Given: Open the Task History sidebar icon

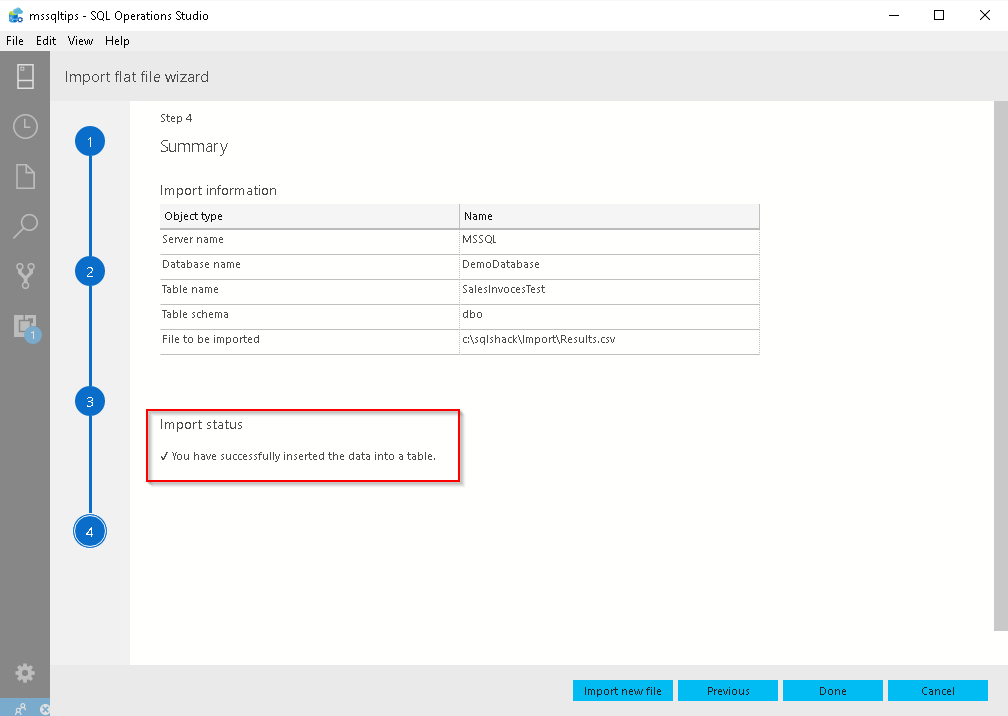Looking at the screenshot, I should click(25, 127).
